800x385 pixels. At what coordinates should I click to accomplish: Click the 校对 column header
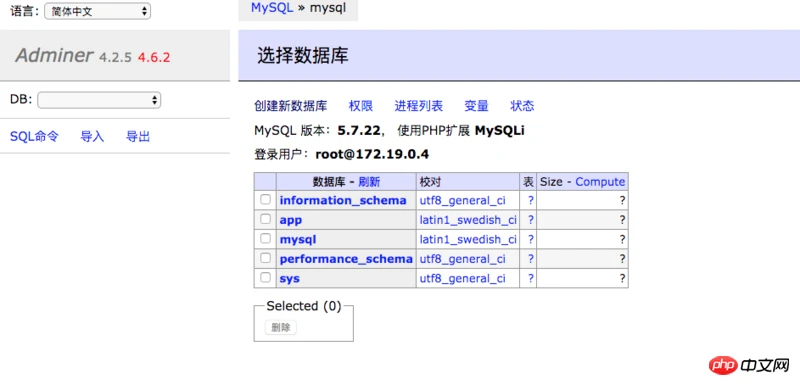(x=430, y=182)
